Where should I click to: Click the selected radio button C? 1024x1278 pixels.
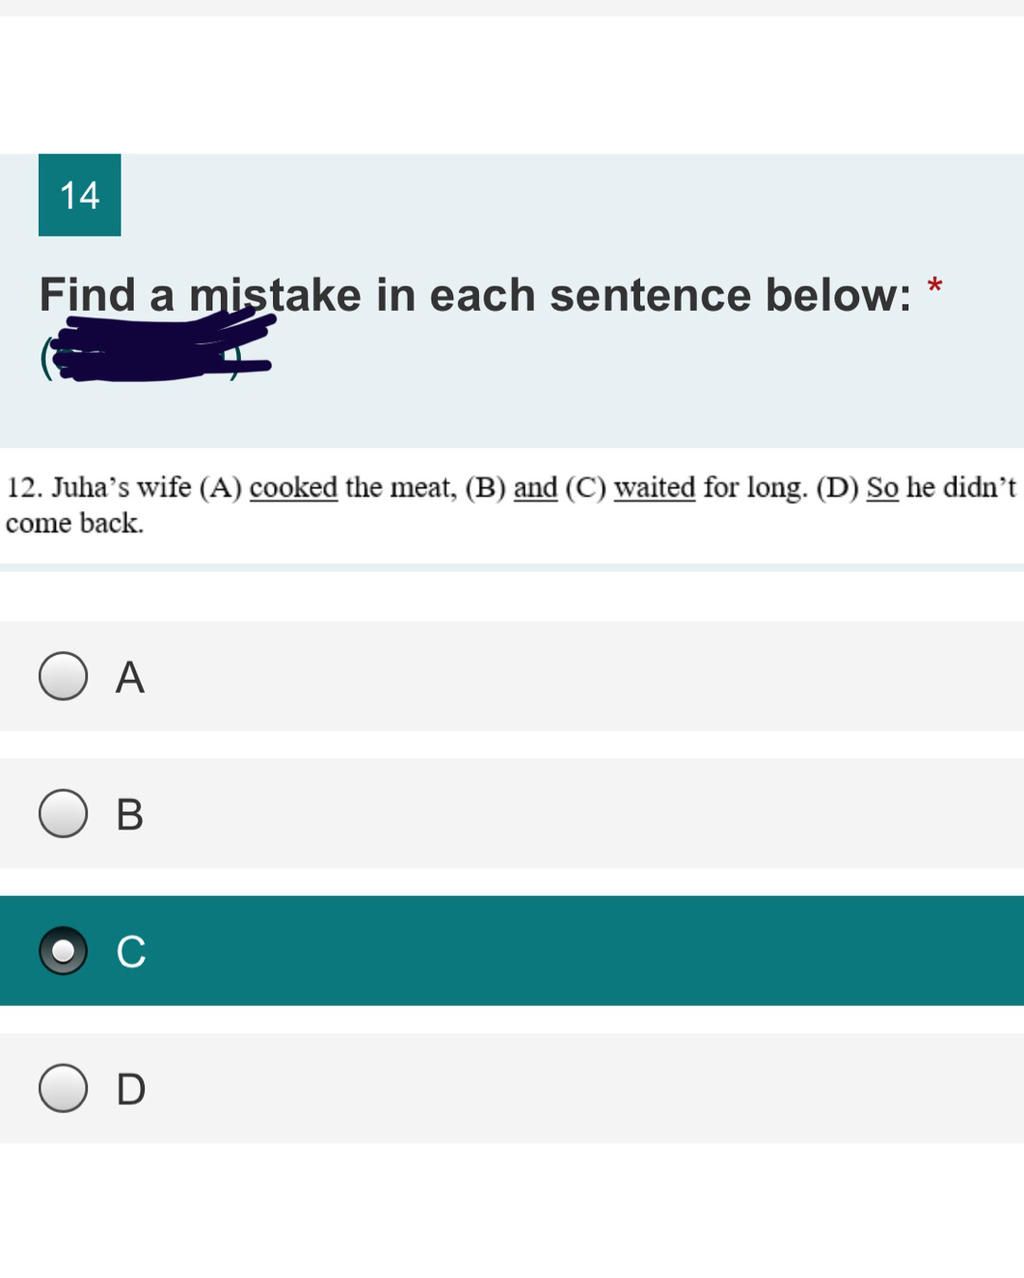[63, 950]
